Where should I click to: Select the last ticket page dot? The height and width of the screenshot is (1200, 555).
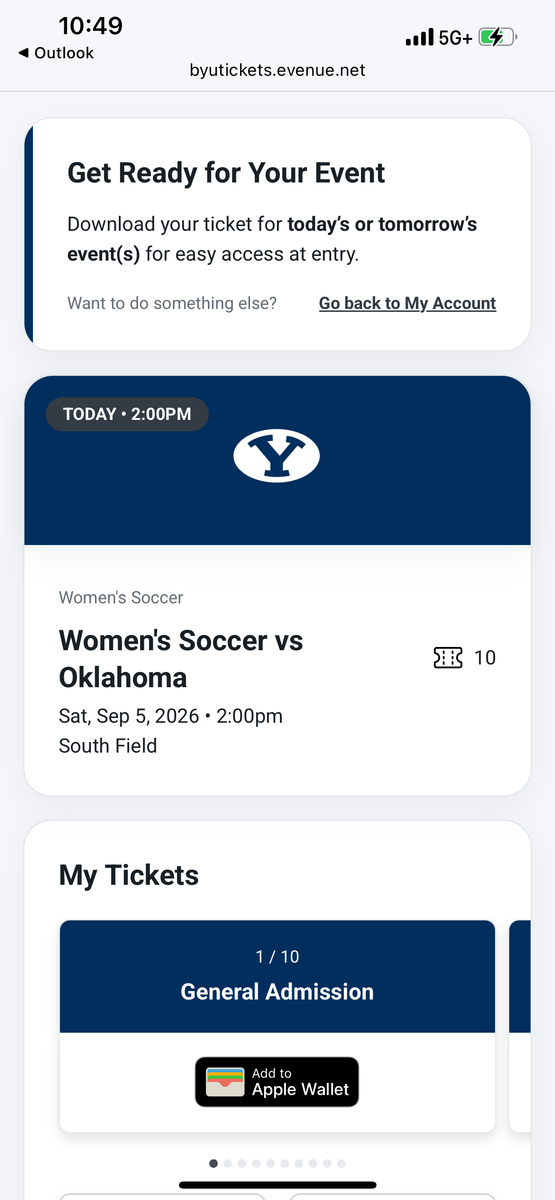341,1163
